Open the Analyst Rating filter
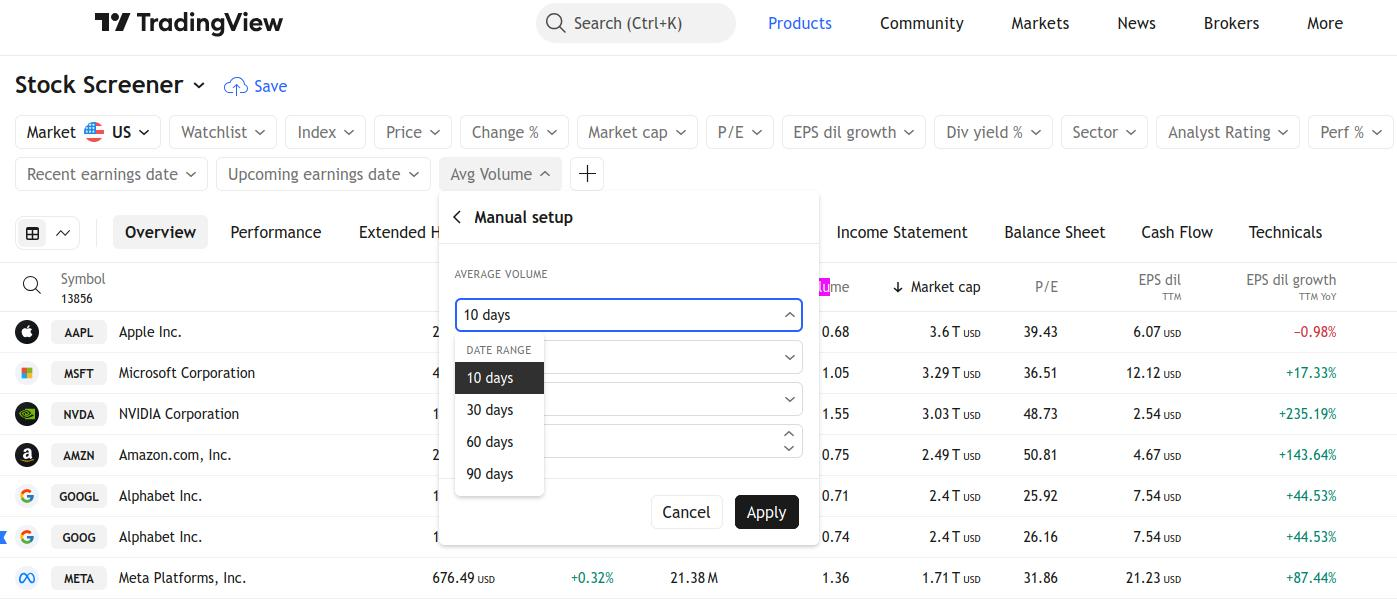This screenshot has height=606, width=1397. point(1228,132)
